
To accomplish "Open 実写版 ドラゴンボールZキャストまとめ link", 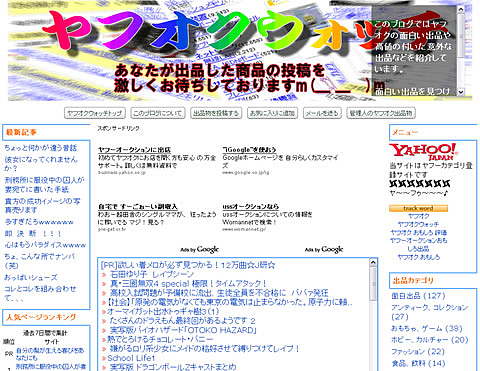I will point(173,367).
